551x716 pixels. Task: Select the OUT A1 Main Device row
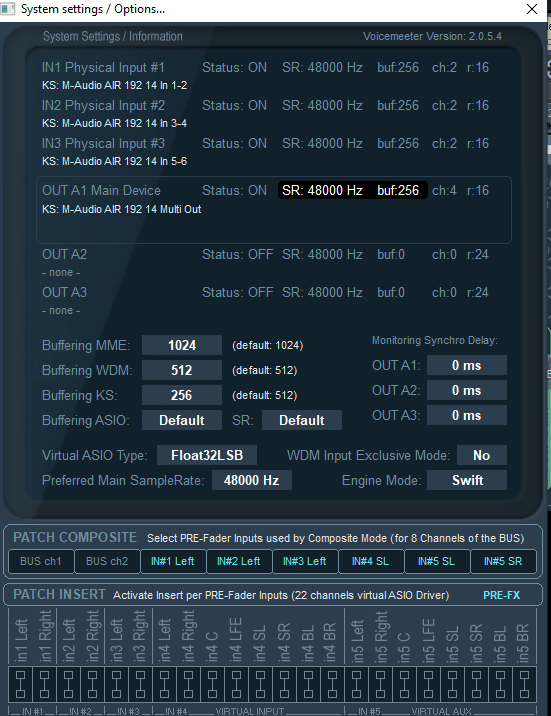coord(274,210)
